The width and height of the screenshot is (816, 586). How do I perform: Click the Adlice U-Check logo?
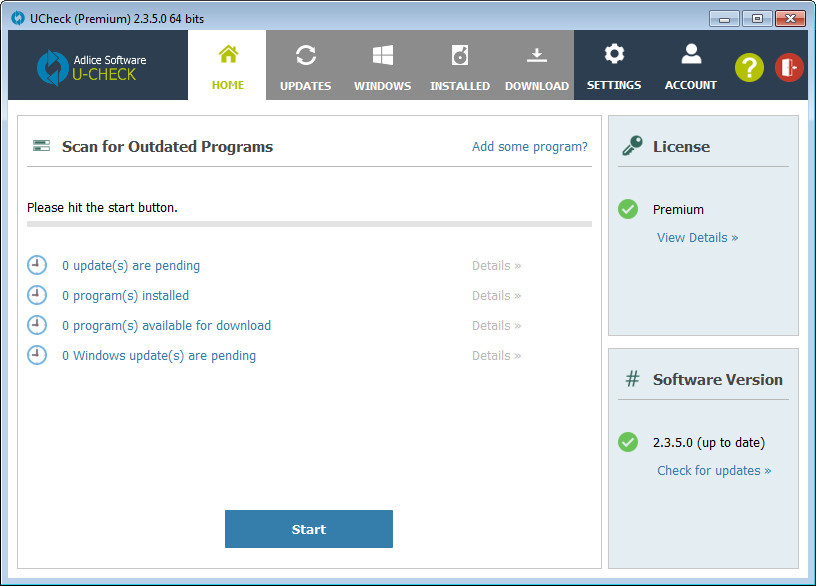(92, 68)
